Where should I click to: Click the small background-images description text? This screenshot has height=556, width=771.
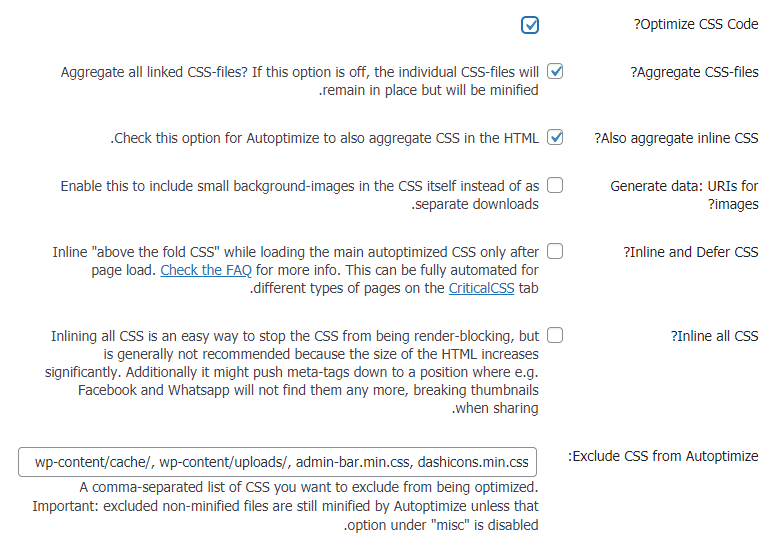[300, 195]
